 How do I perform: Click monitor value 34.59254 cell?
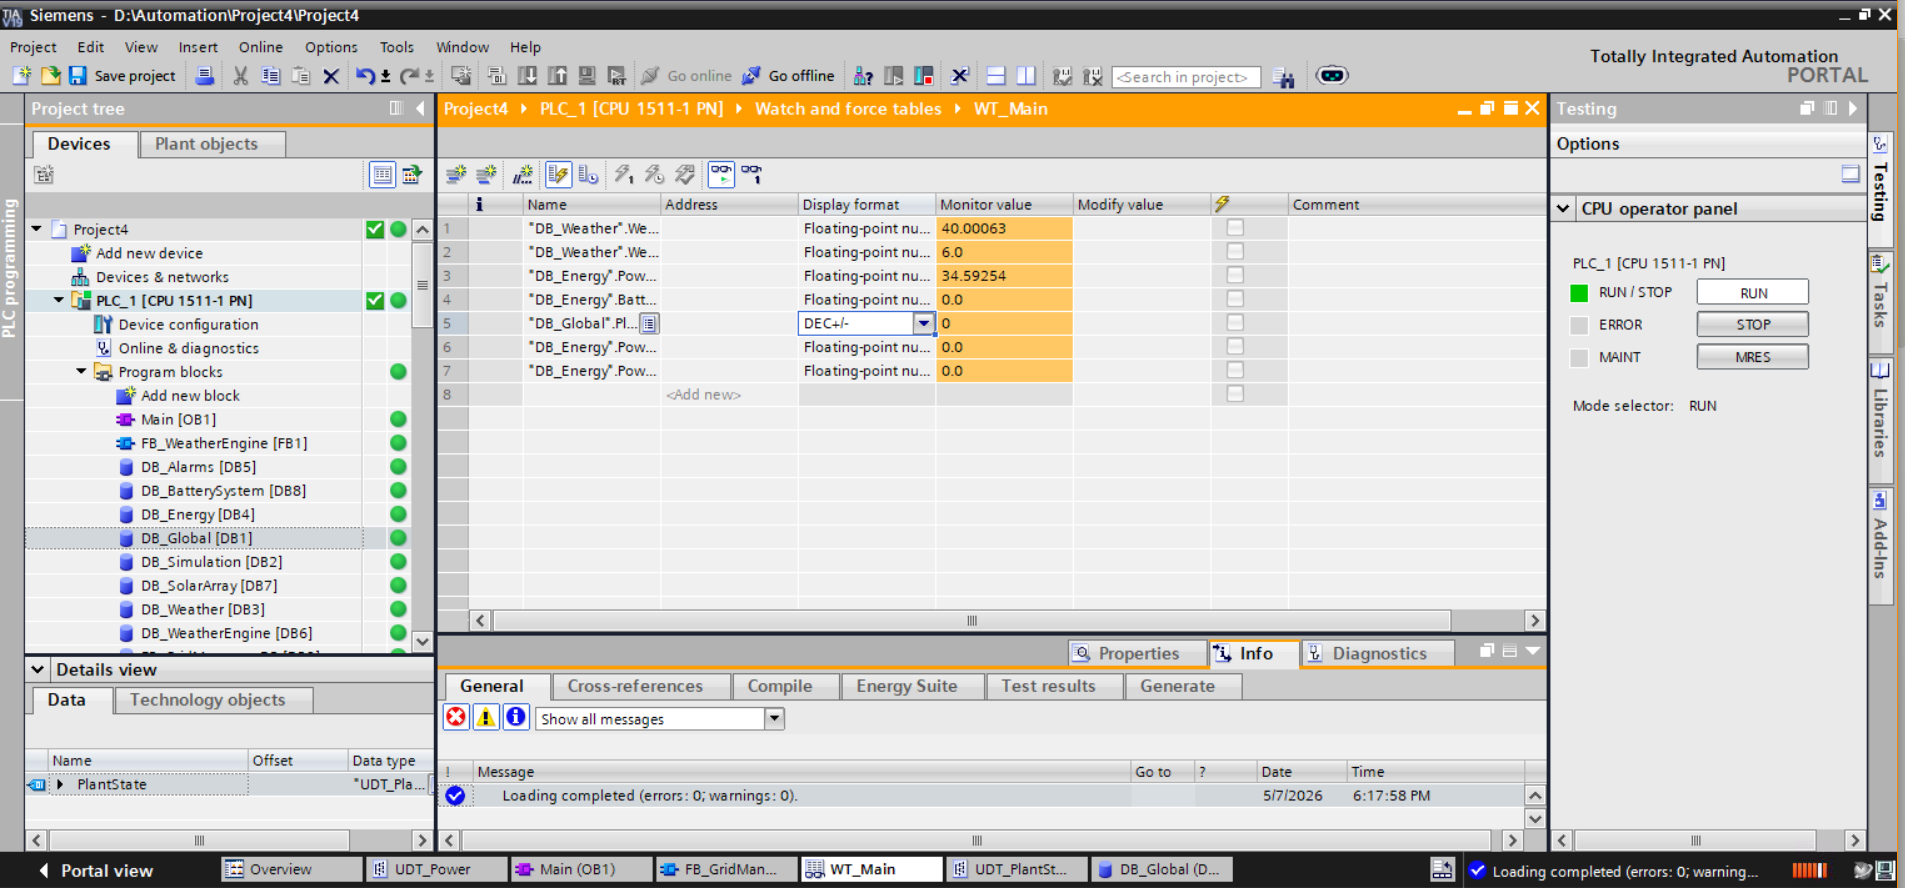1003,275
